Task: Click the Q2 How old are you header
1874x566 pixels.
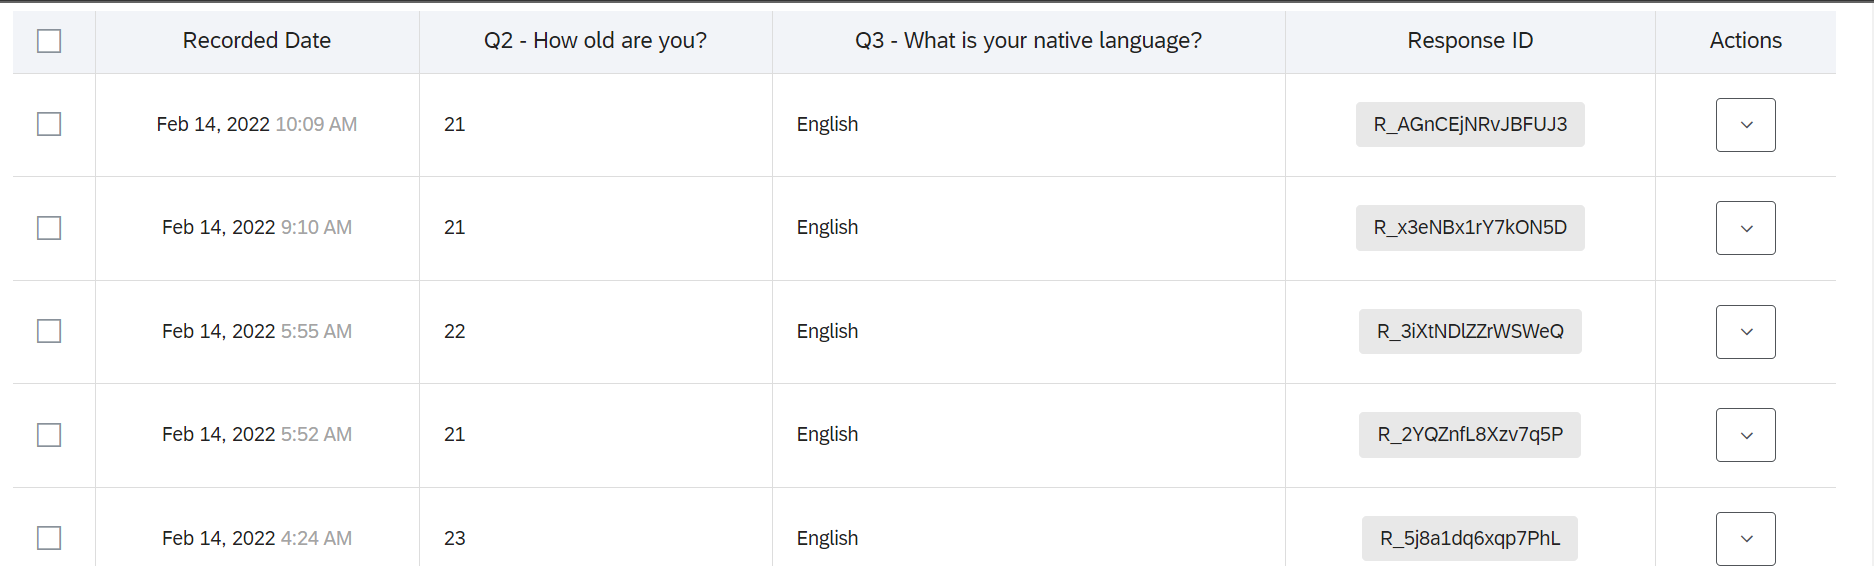Action: click(x=595, y=41)
